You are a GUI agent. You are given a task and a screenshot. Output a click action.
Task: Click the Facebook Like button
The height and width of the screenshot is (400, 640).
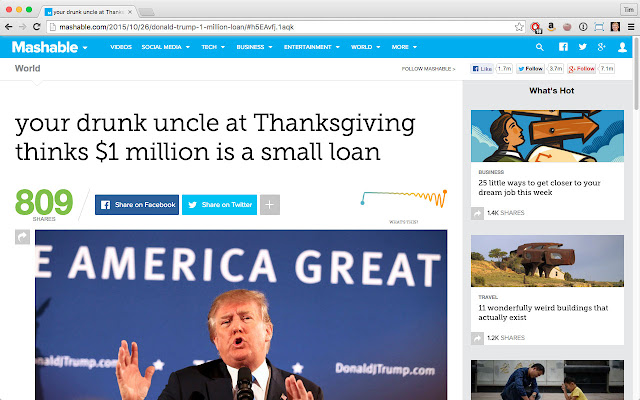pyautogui.click(x=482, y=69)
